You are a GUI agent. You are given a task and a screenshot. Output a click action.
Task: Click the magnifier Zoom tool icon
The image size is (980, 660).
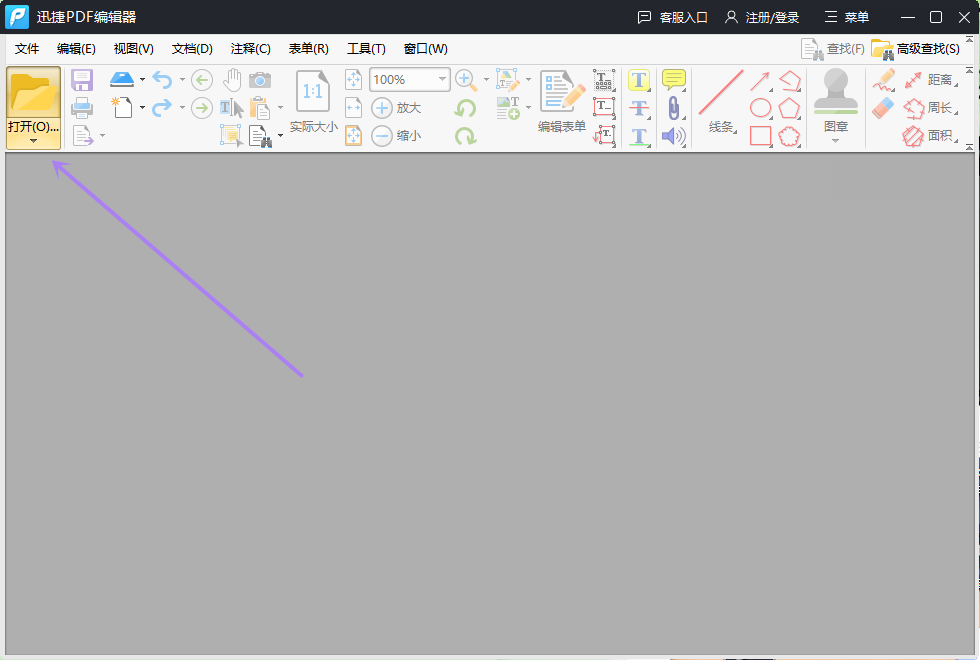[x=466, y=80]
